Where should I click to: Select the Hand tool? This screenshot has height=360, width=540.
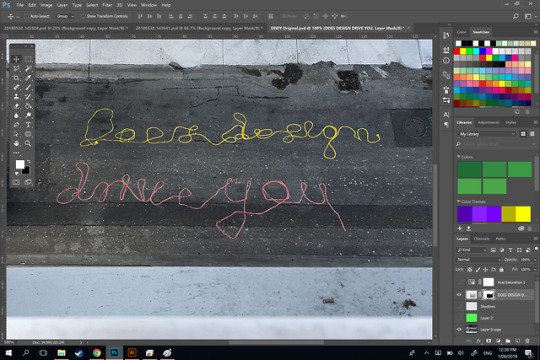click(16, 143)
